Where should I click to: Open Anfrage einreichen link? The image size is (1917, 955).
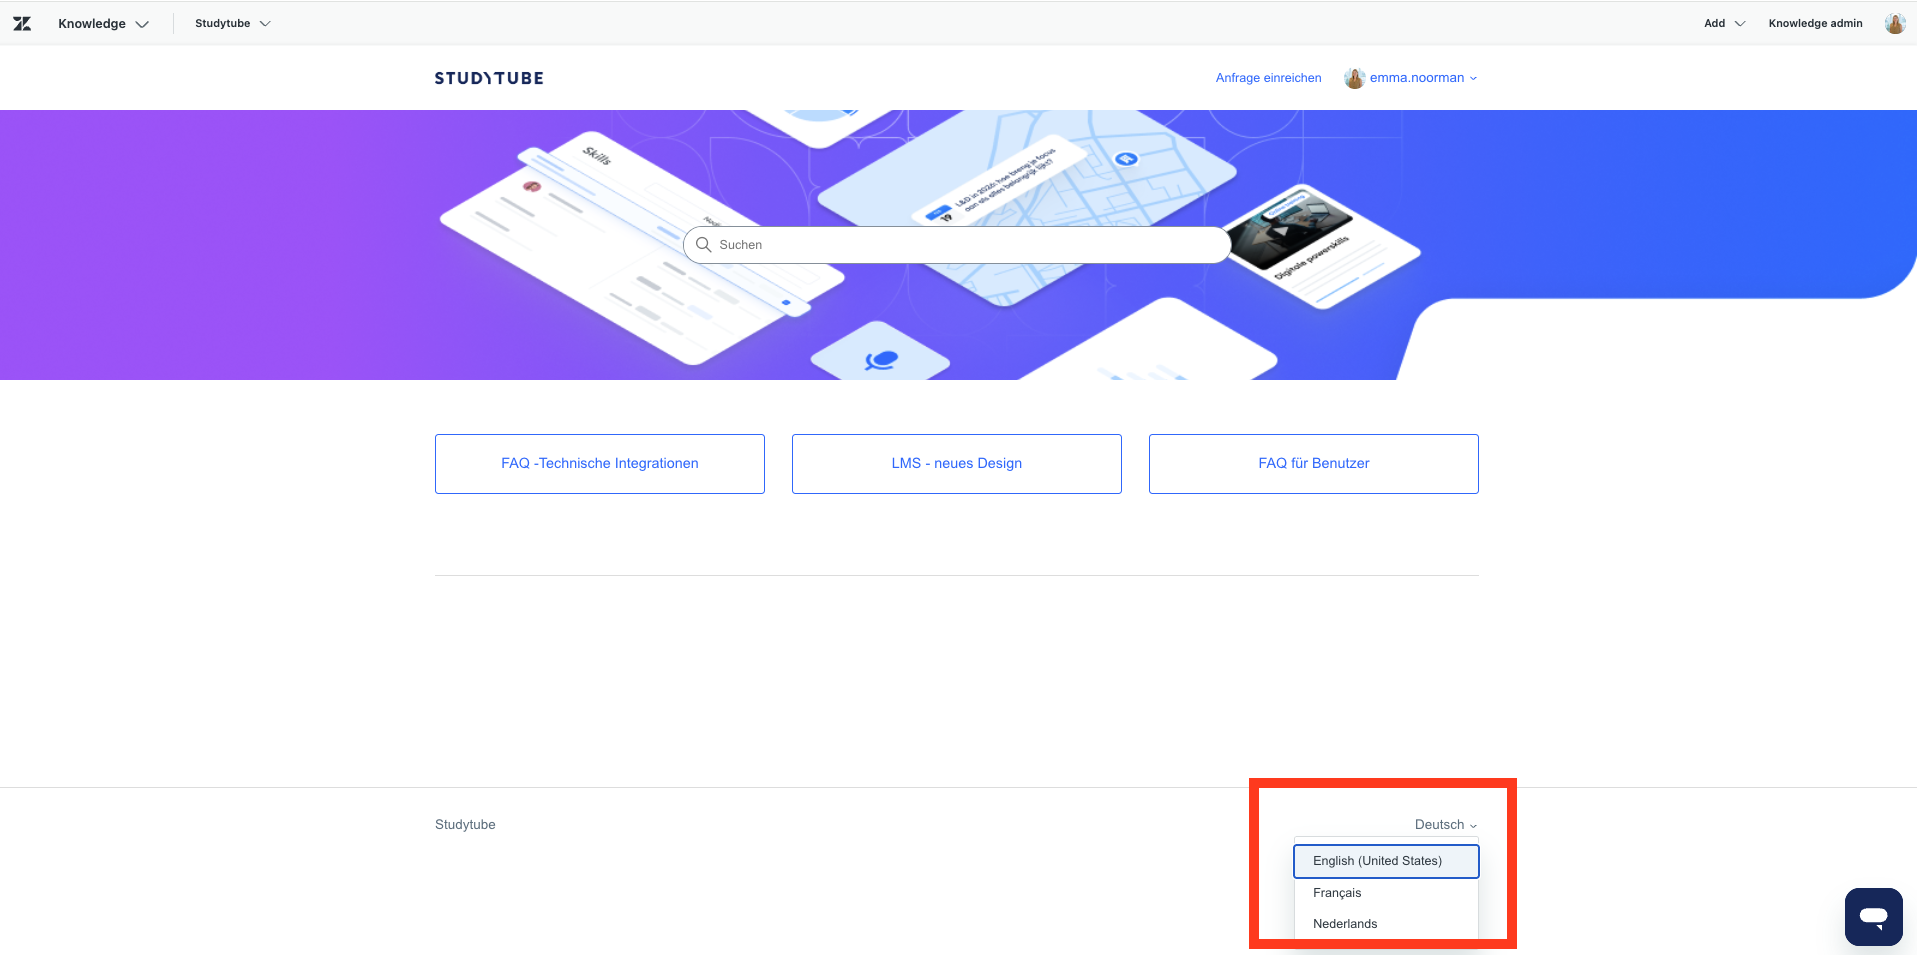pyautogui.click(x=1268, y=78)
